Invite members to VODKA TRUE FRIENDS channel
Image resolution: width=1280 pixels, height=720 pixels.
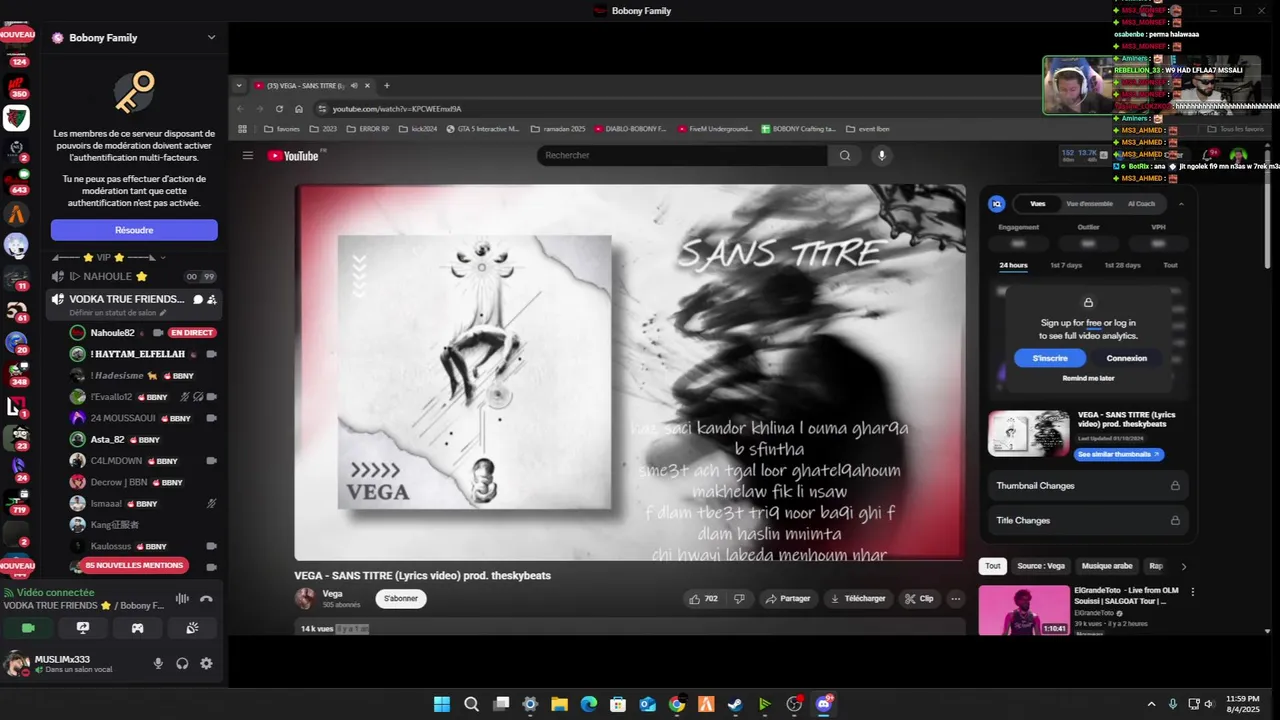(x=212, y=299)
